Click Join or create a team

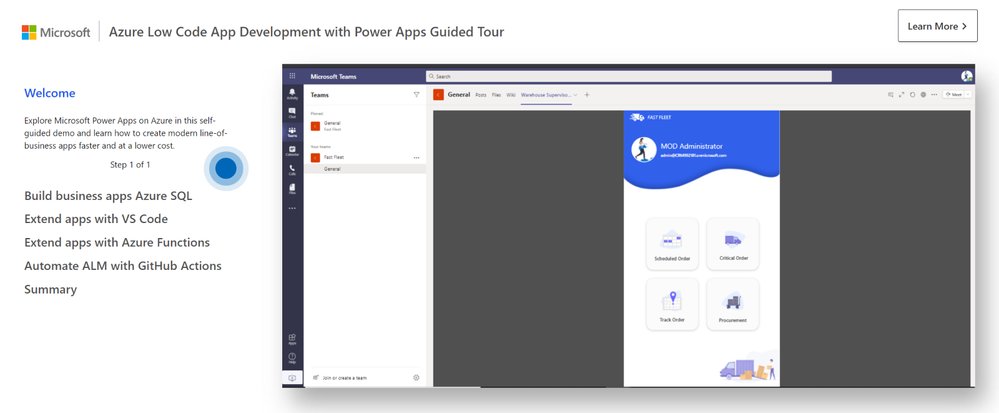pos(340,378)
